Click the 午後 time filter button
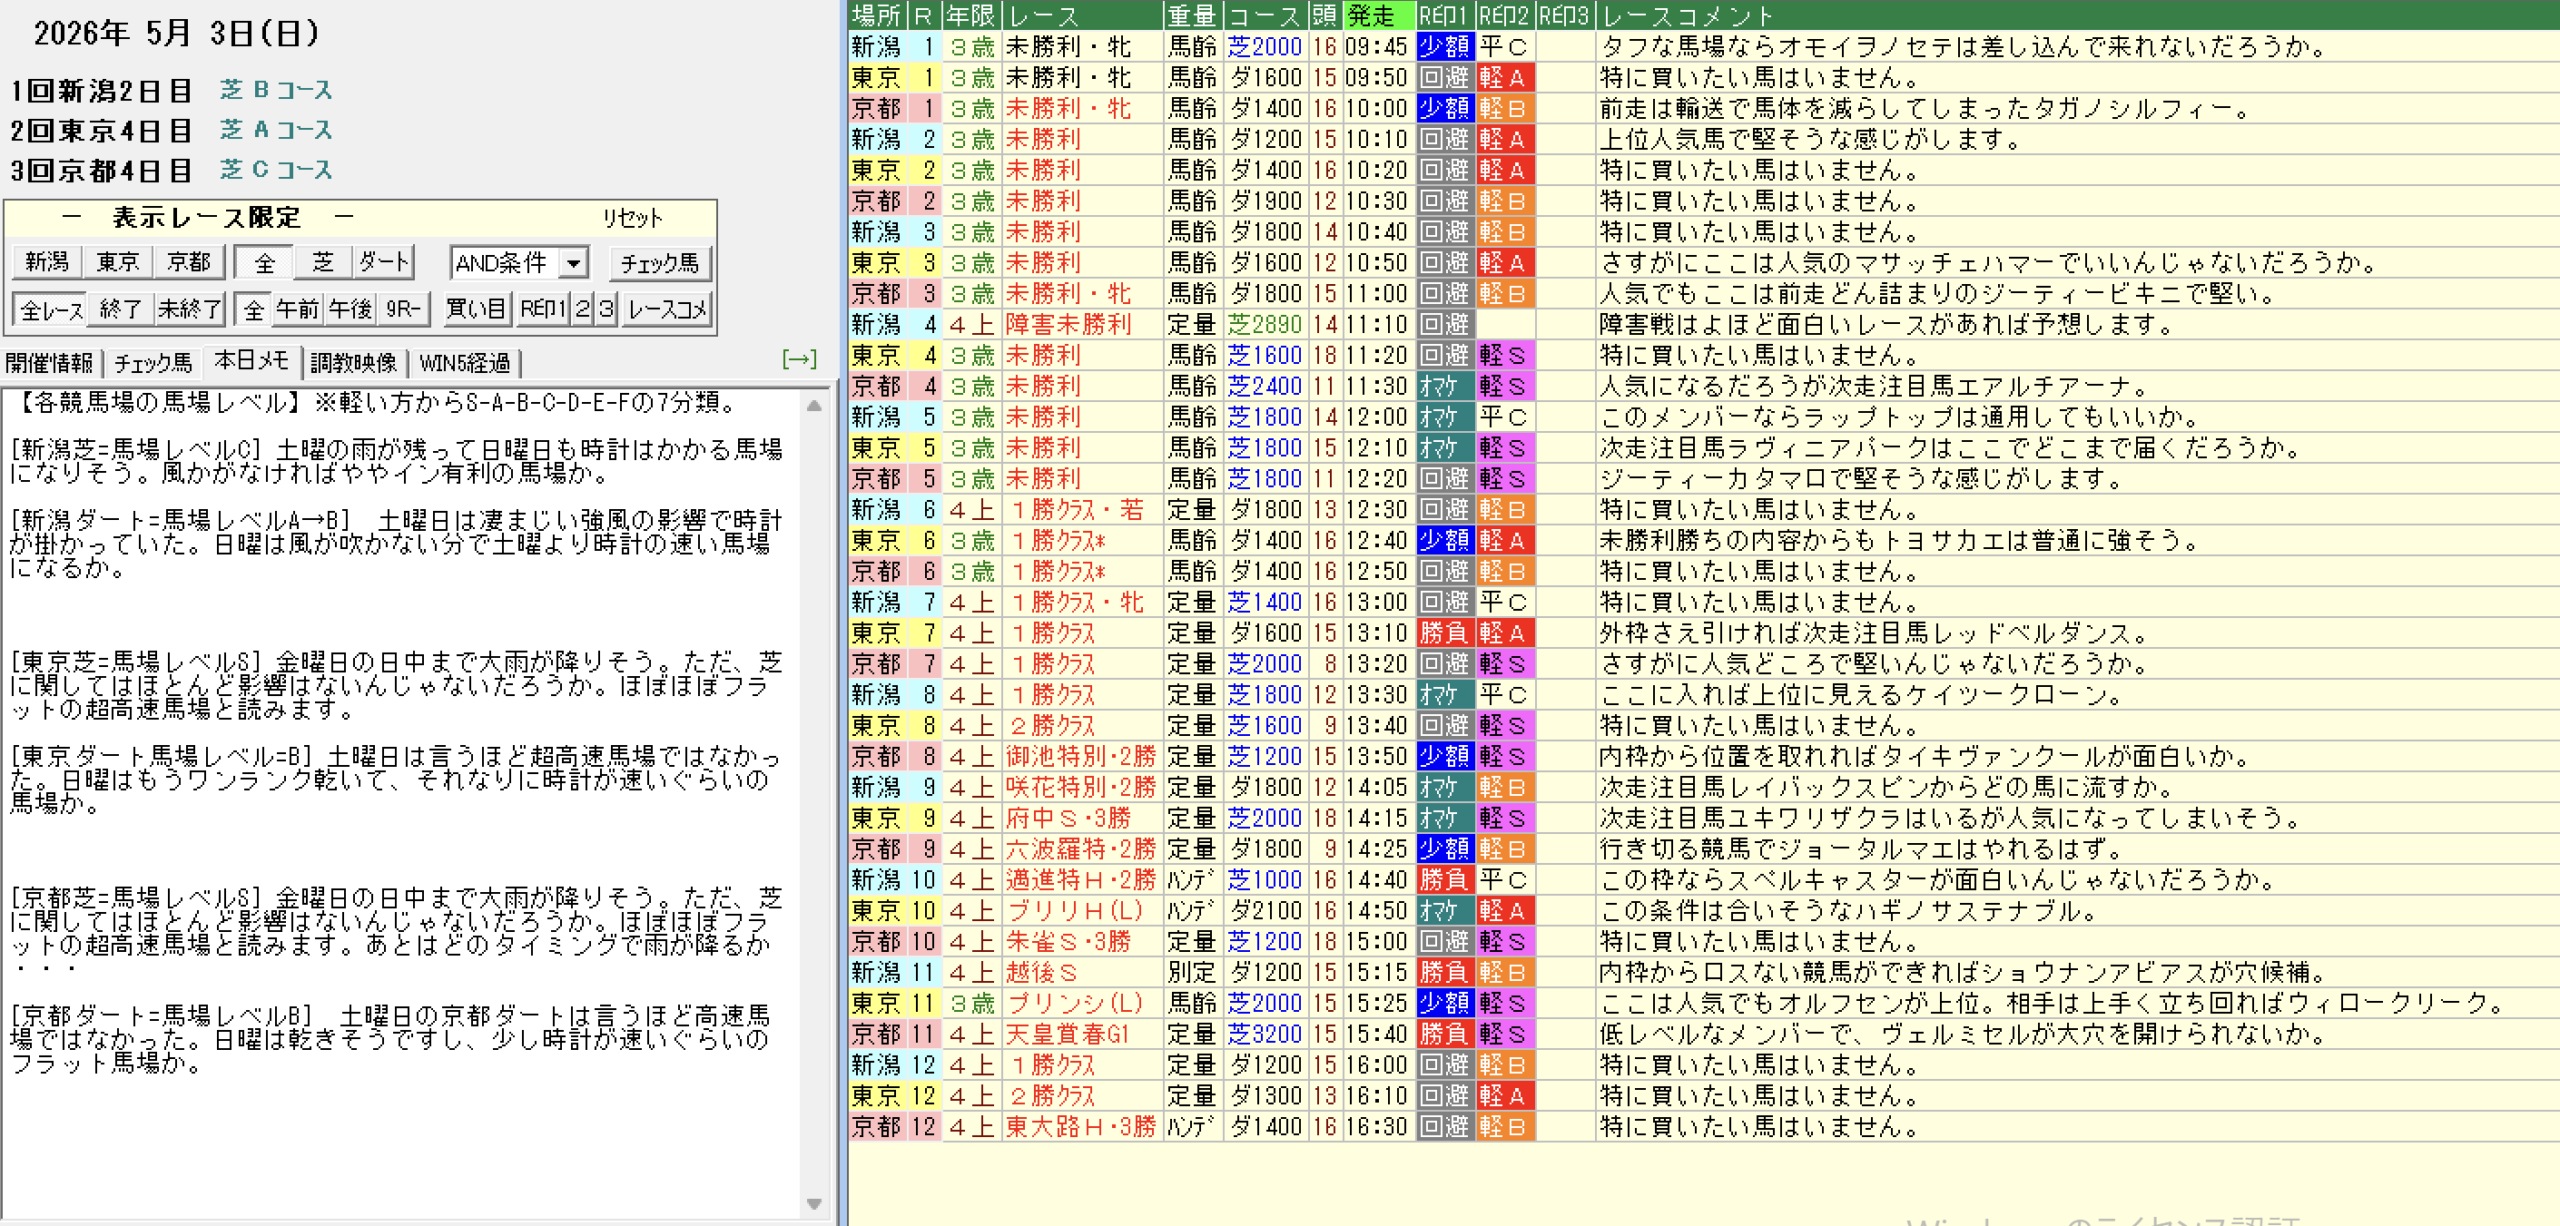 [350, 309]
